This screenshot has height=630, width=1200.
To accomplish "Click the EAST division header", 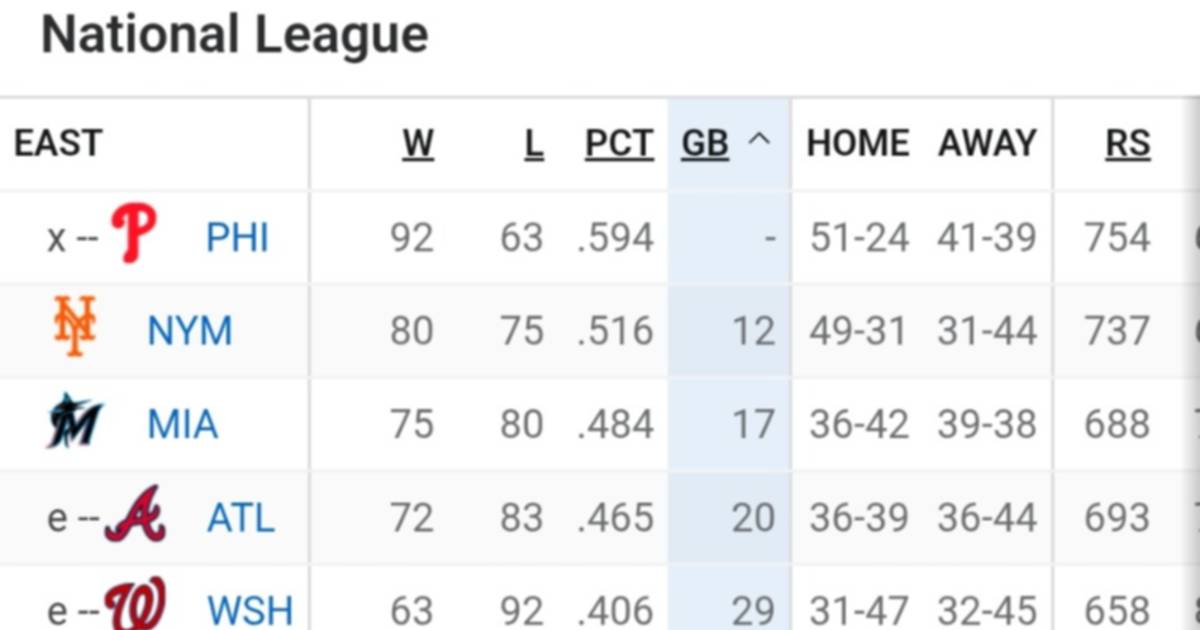I will (x=57, y=143).
